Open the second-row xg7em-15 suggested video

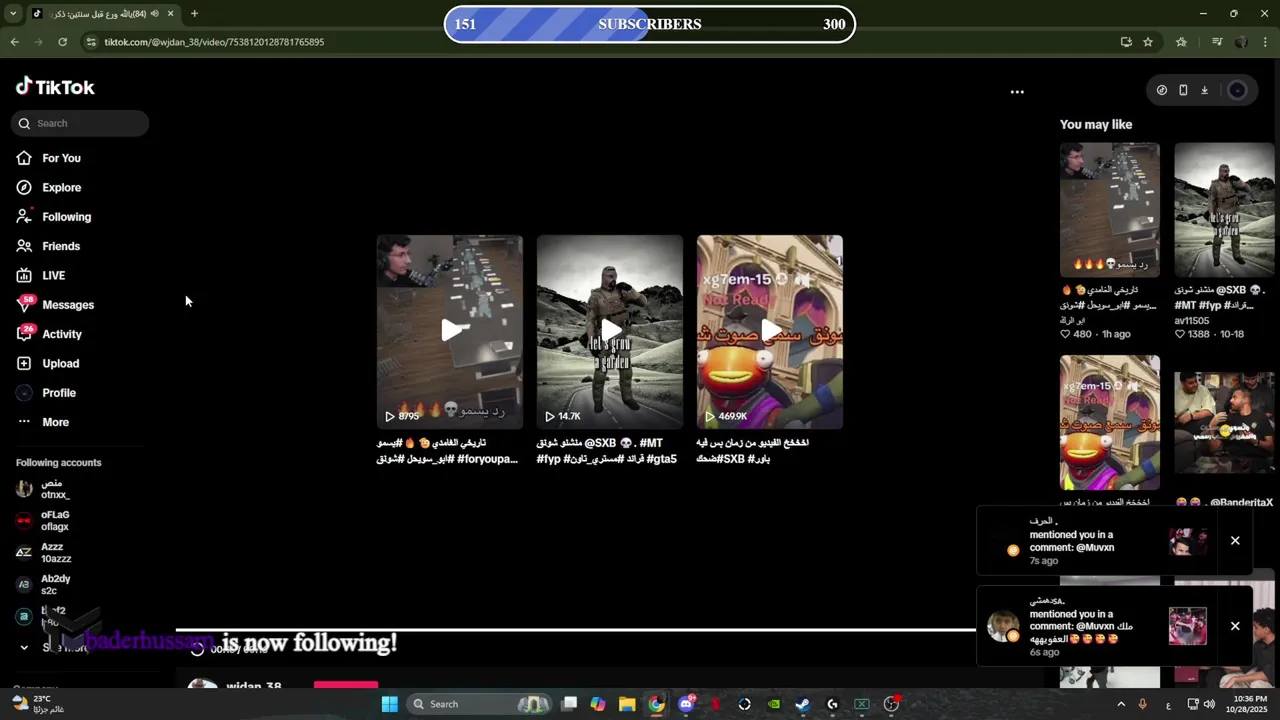pyautogui.click(x=1110, y=423)
